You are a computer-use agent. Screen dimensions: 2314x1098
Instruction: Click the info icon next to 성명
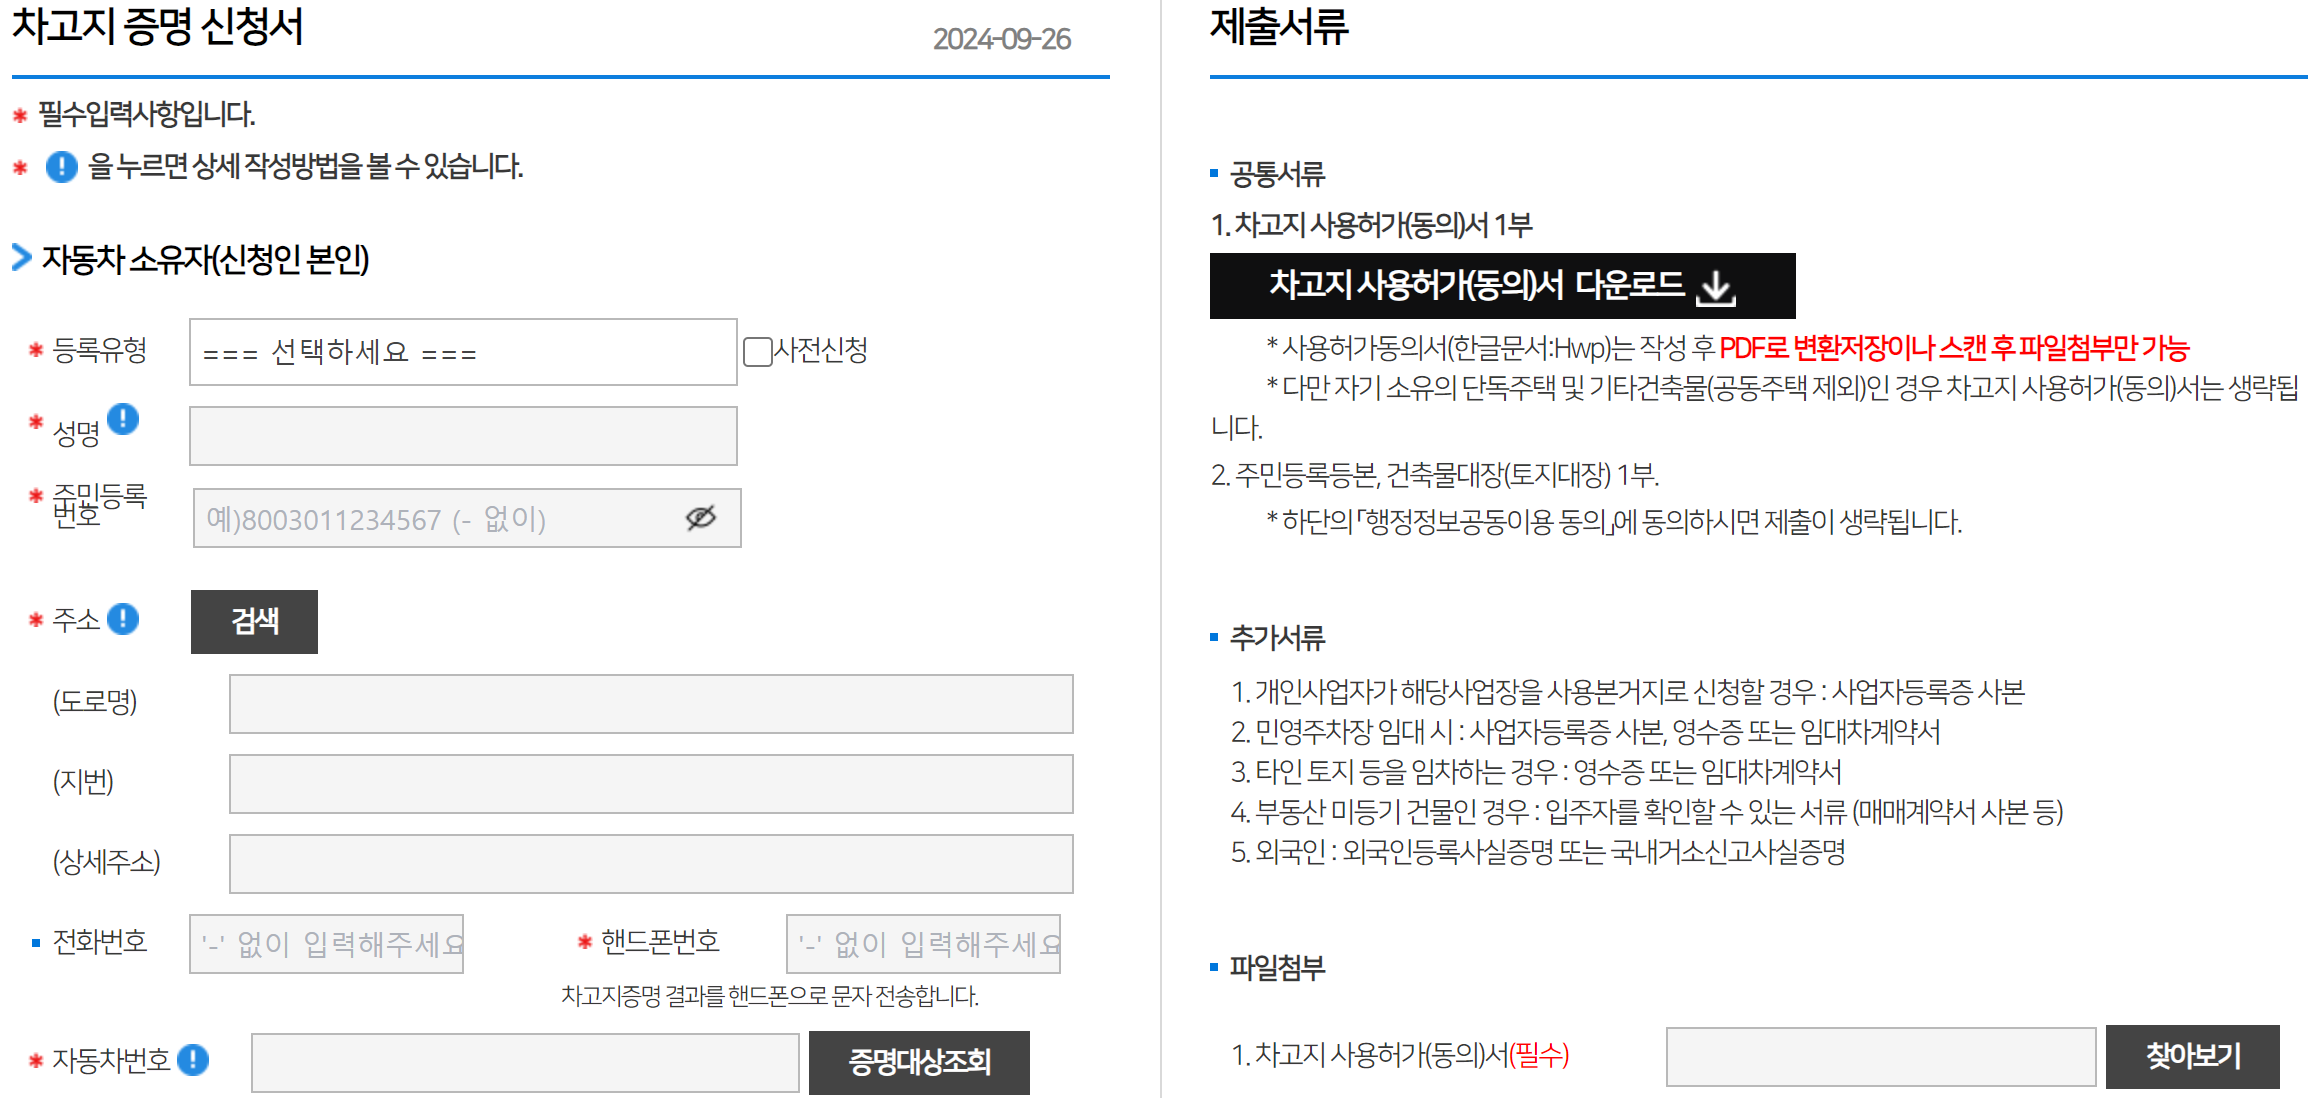pos(123,419)
